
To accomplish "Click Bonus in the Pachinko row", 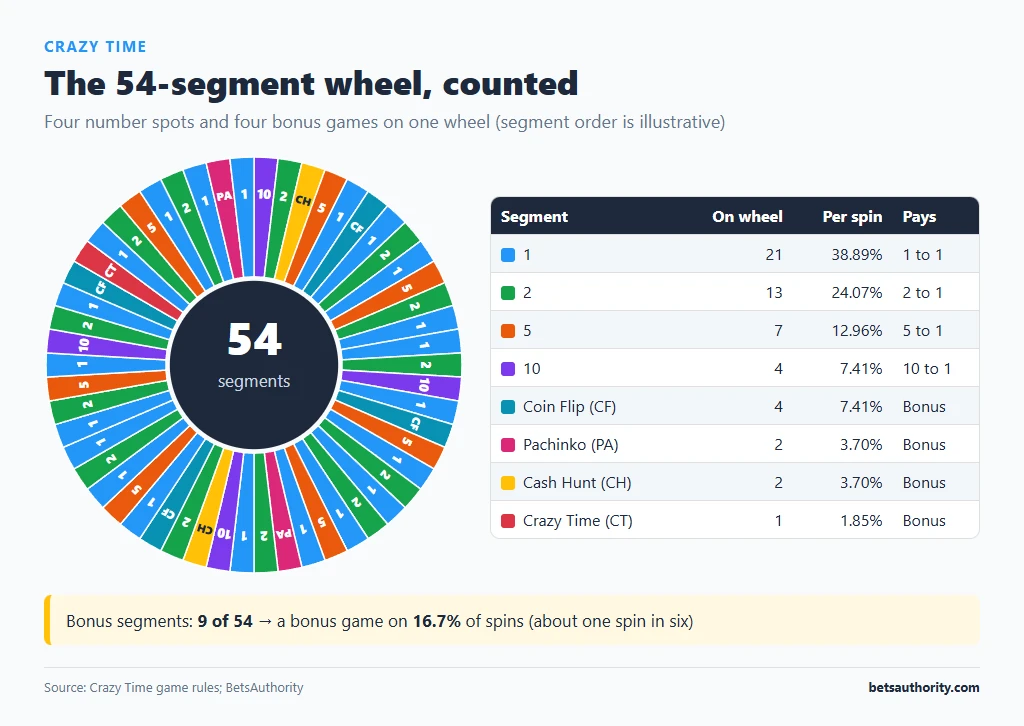I will tap(924, 444).
